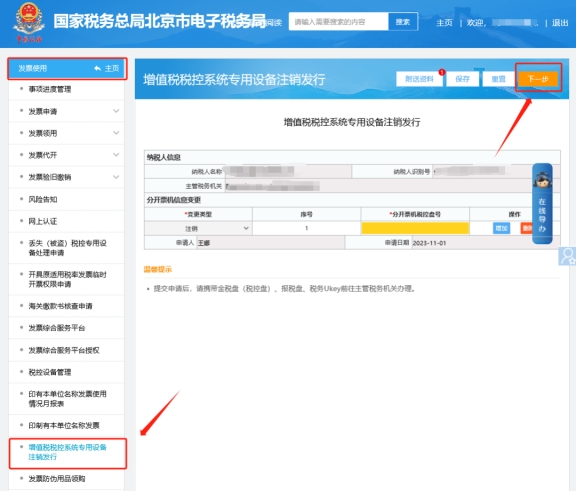Expand the 发票申请 menu chevron

[116, 111]
